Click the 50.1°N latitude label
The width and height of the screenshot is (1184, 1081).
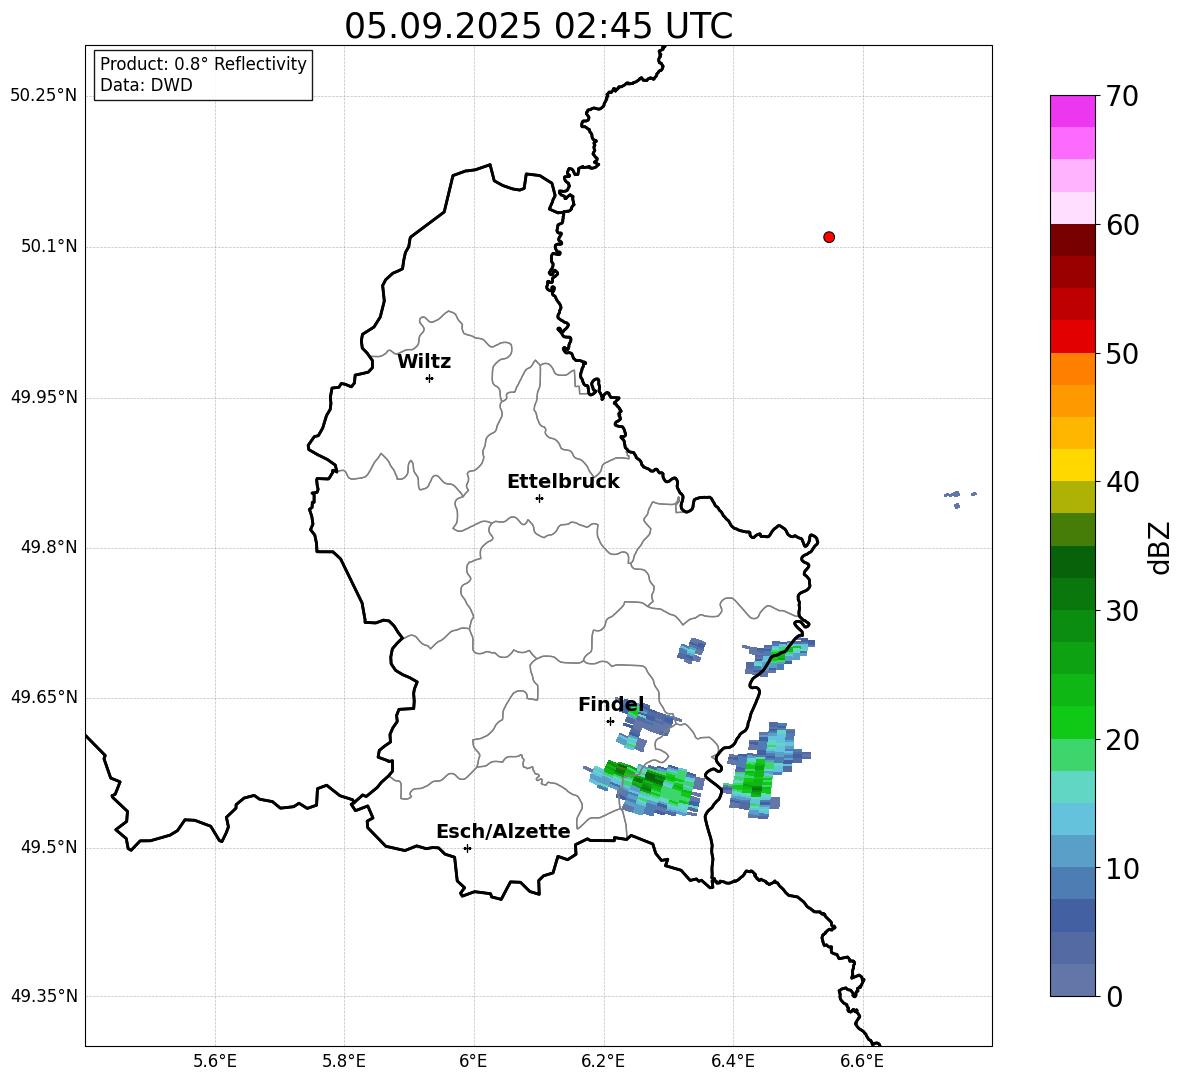49,246
